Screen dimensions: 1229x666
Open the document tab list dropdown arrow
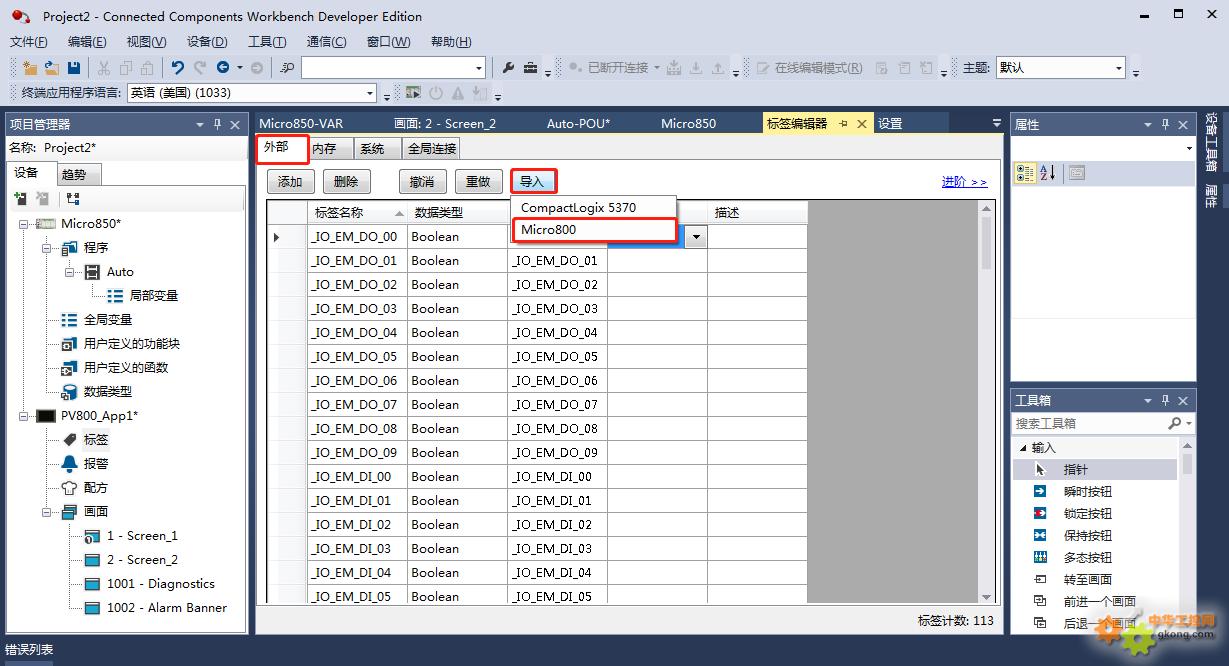(996, 123)
